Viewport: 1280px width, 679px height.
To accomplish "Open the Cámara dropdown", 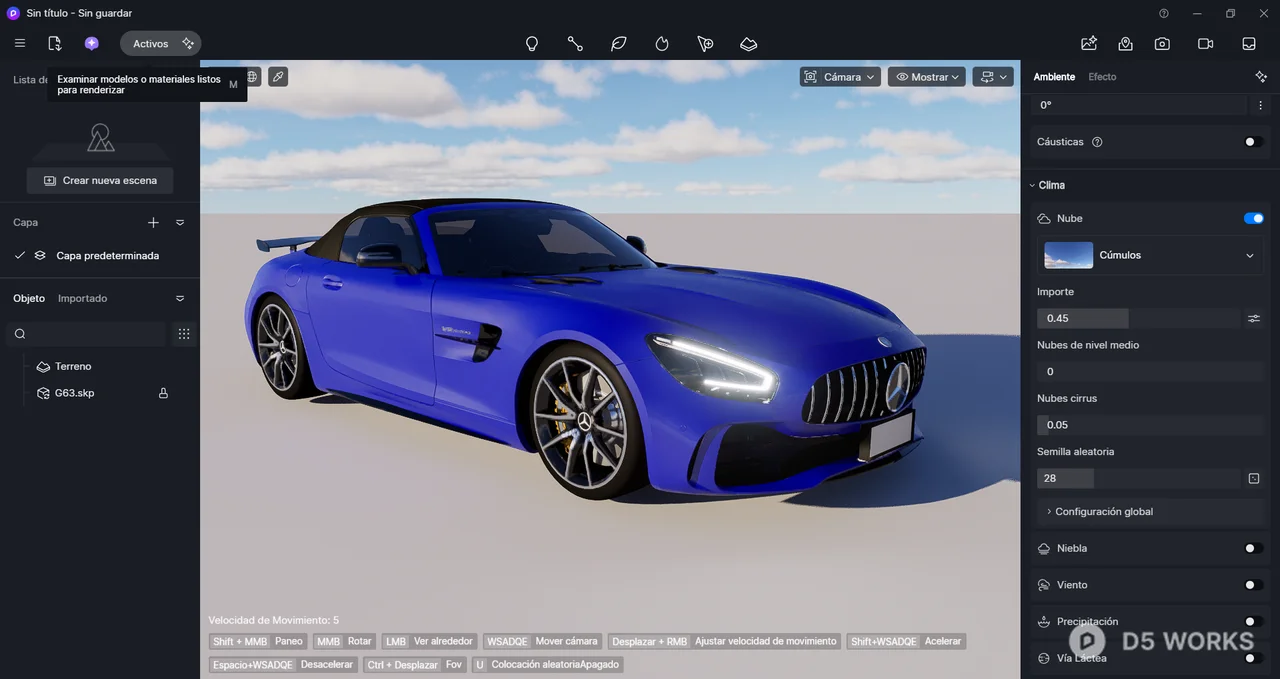I will pyautogui.click(x=840, y=76).
